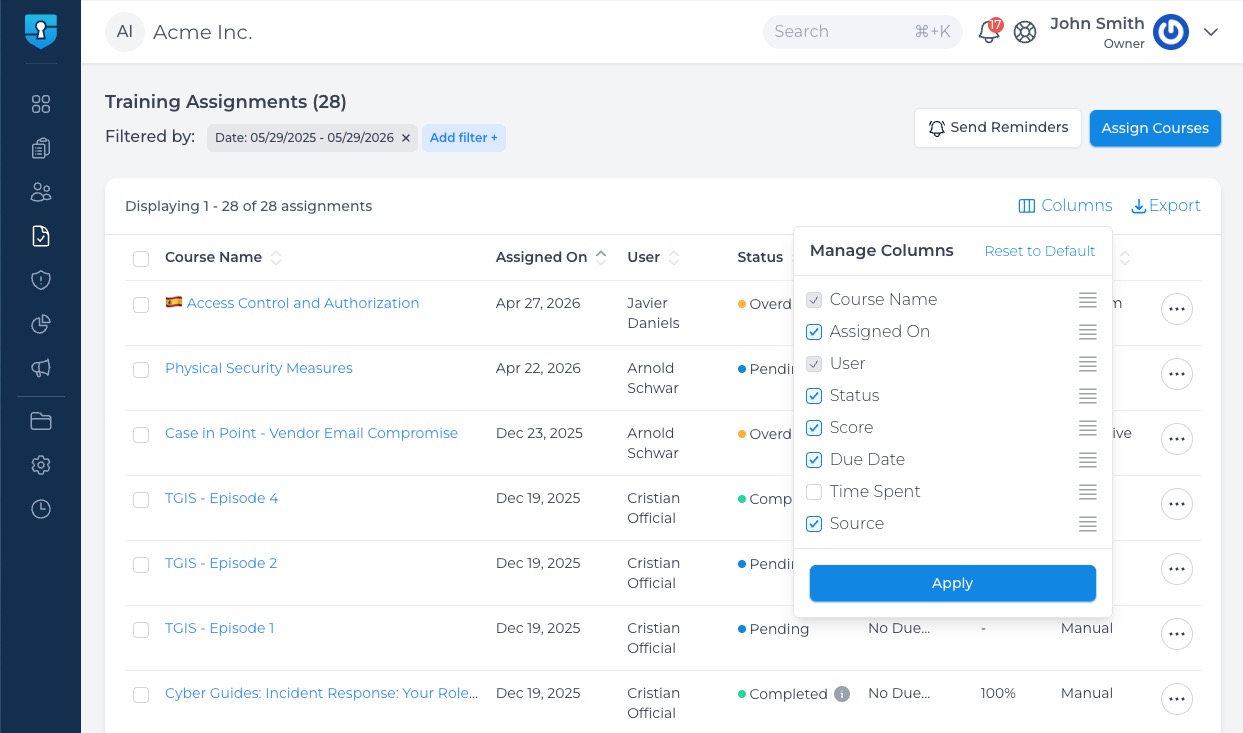Open the dashboard grid icon in sidebar
The height and width of the screenshot is (733, 1243).
41,104
